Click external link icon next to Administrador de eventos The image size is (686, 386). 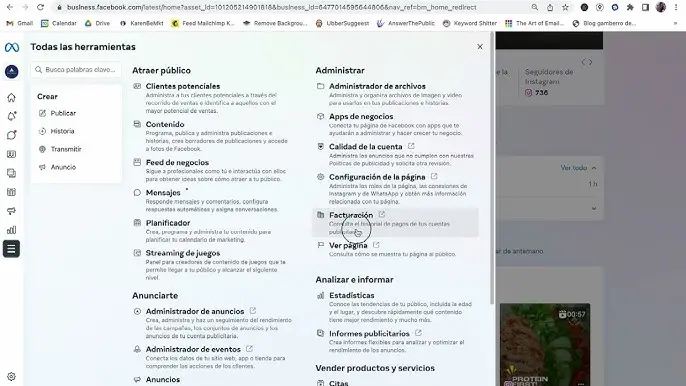(249, 348)
